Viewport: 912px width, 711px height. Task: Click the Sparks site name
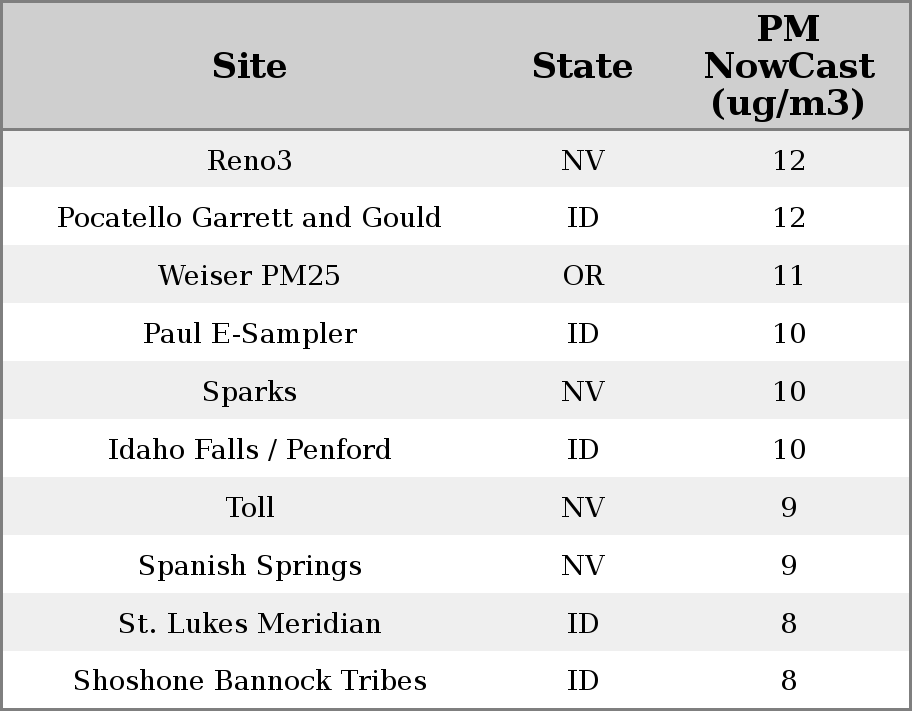click(x=249, y=392)
